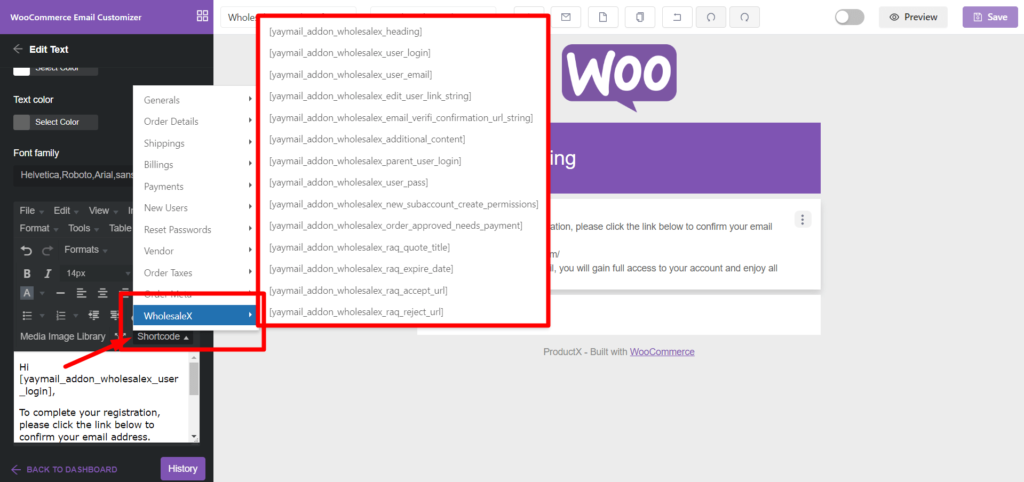This screenshot has width=1024, height=482.
Task: Click the History button
Action: (x=183, y=468)
